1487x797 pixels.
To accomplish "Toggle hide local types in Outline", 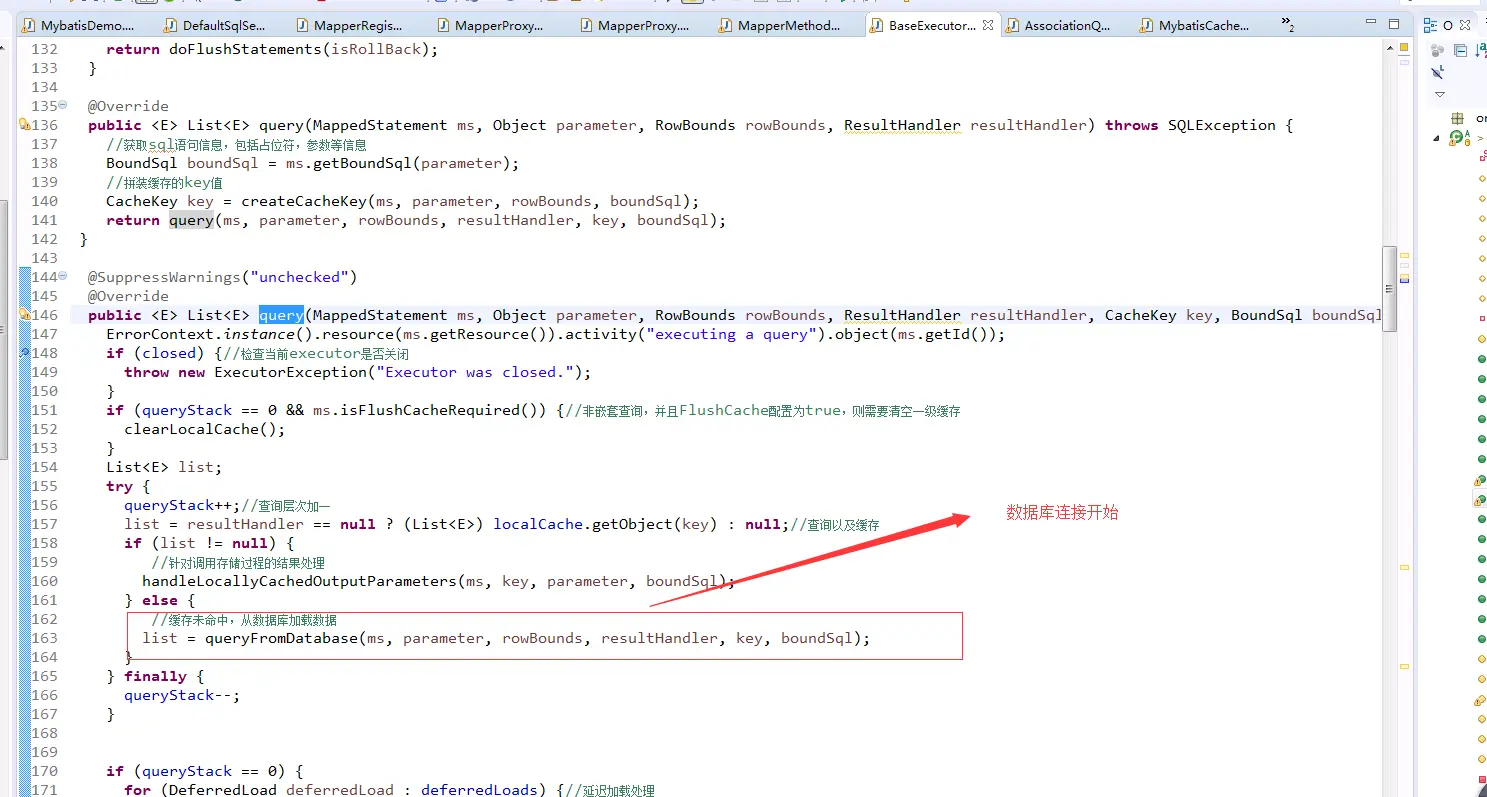I will pos(1438,72).
